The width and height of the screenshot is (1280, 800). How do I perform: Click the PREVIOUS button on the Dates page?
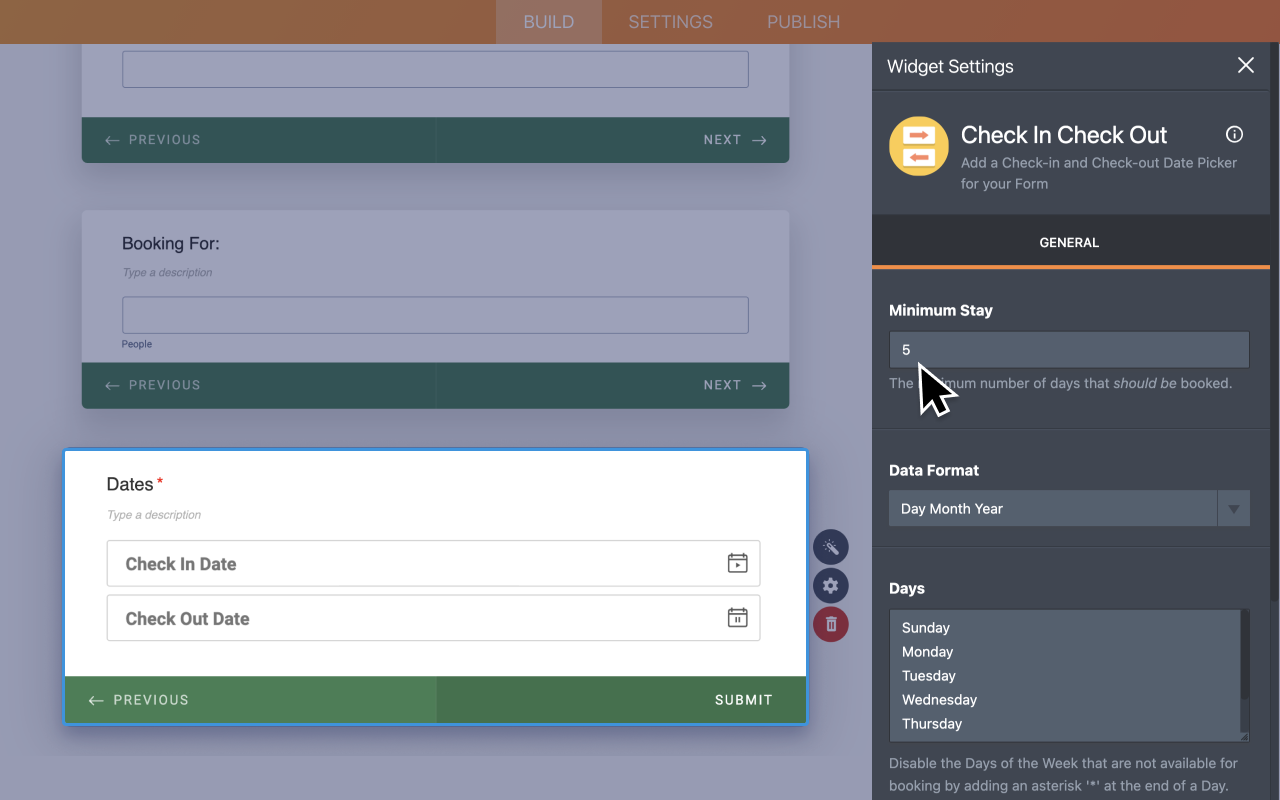(148, 700)
